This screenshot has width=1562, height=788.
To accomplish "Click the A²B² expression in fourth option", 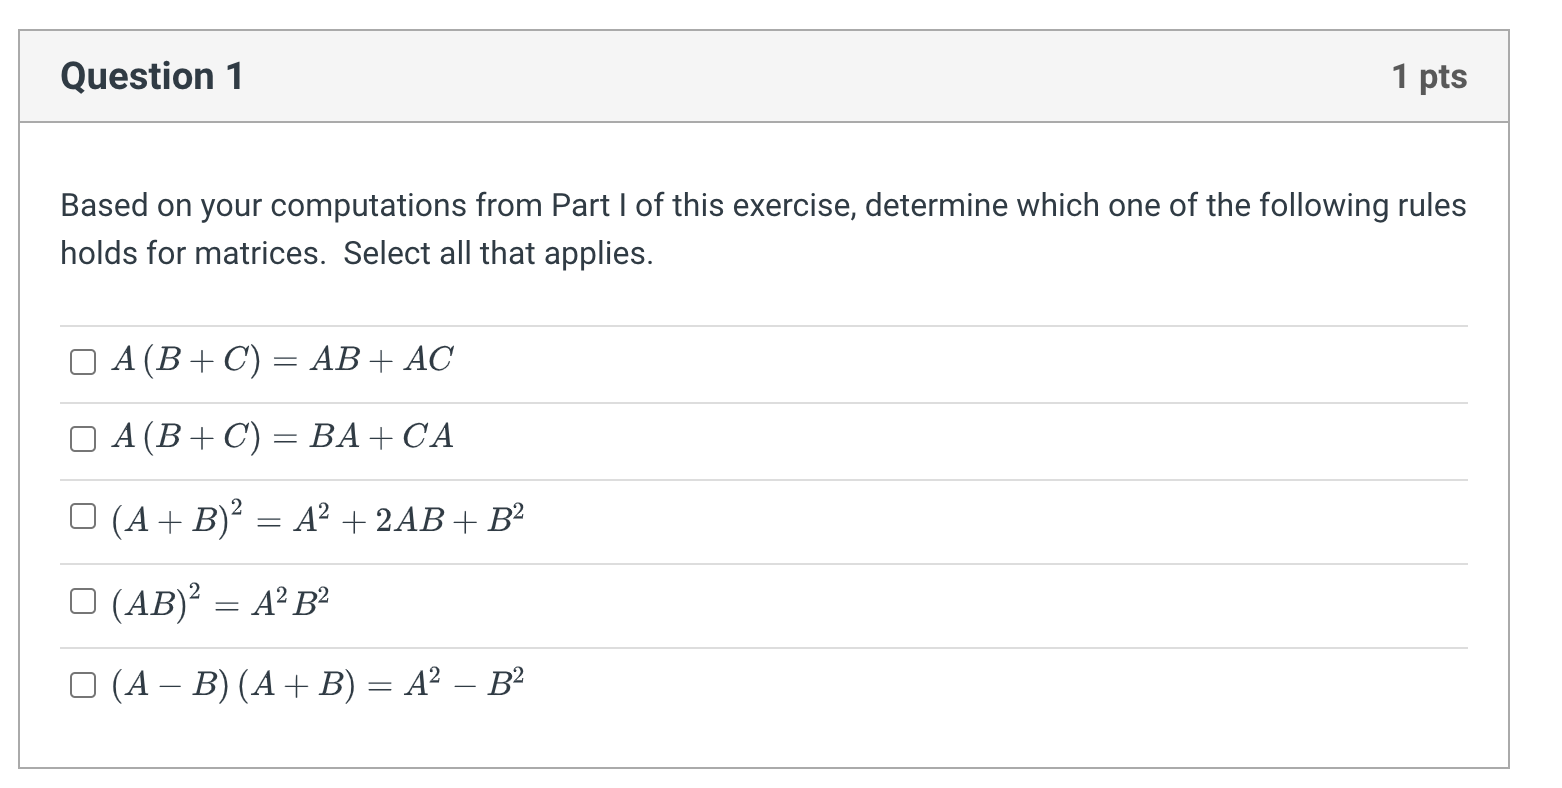I will (290, 602).
